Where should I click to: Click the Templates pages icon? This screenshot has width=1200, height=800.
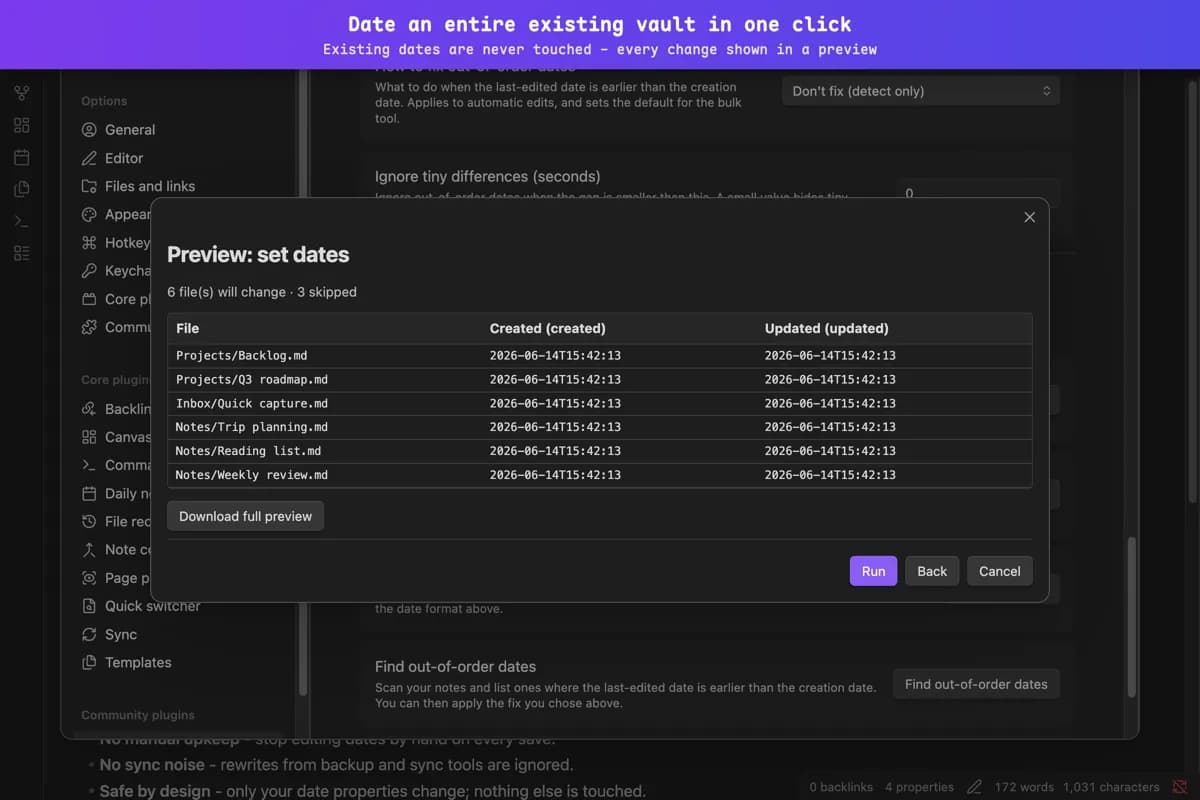click(x=89, y=662)
